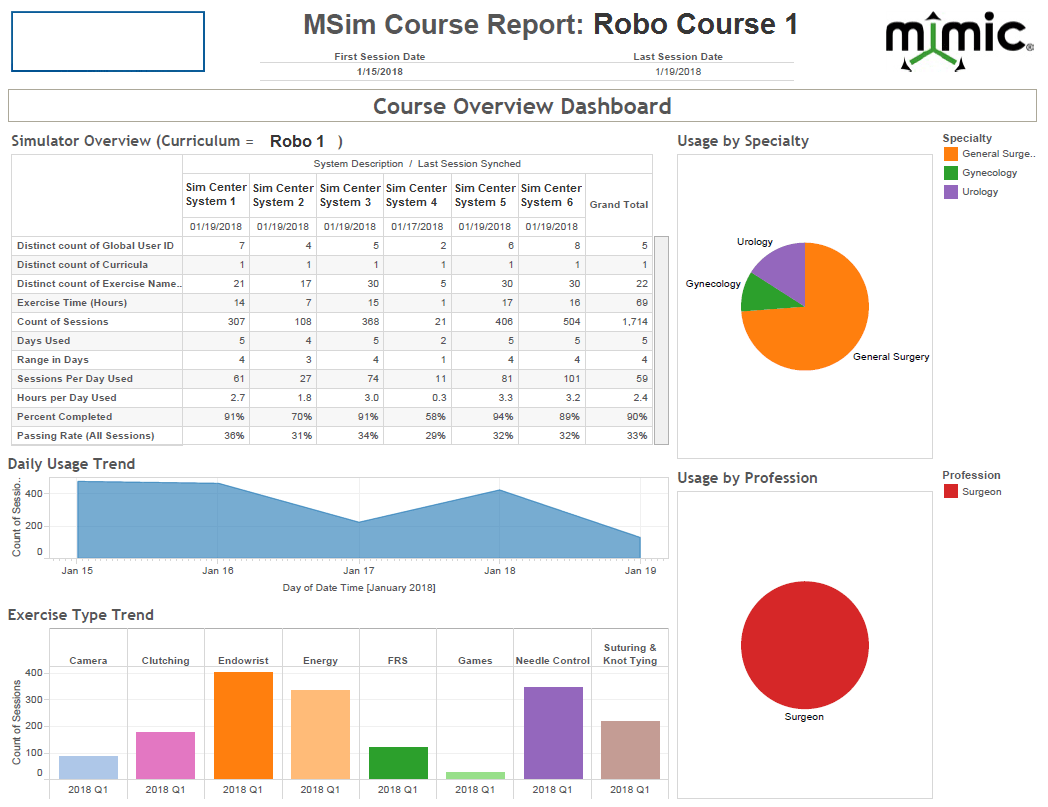Image resolution: width=1048 pixels, height=807 pixels.
Task: Click the Grand Total column header
Action: [x=619, y=205]
